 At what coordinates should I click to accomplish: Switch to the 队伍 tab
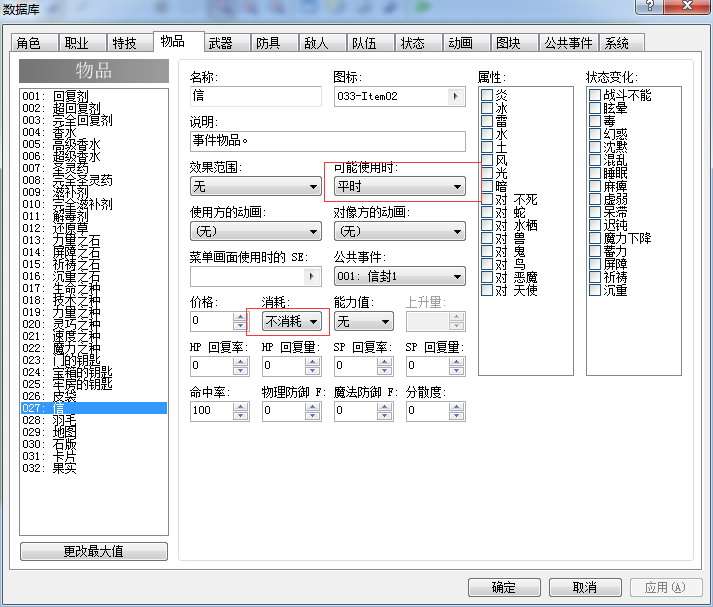(x=371, y=43)
